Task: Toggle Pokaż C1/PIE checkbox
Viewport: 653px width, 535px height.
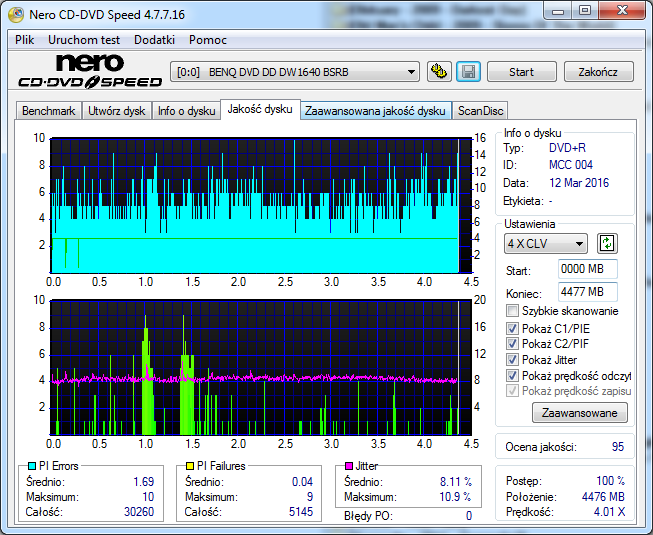Action: coord(512,328)
